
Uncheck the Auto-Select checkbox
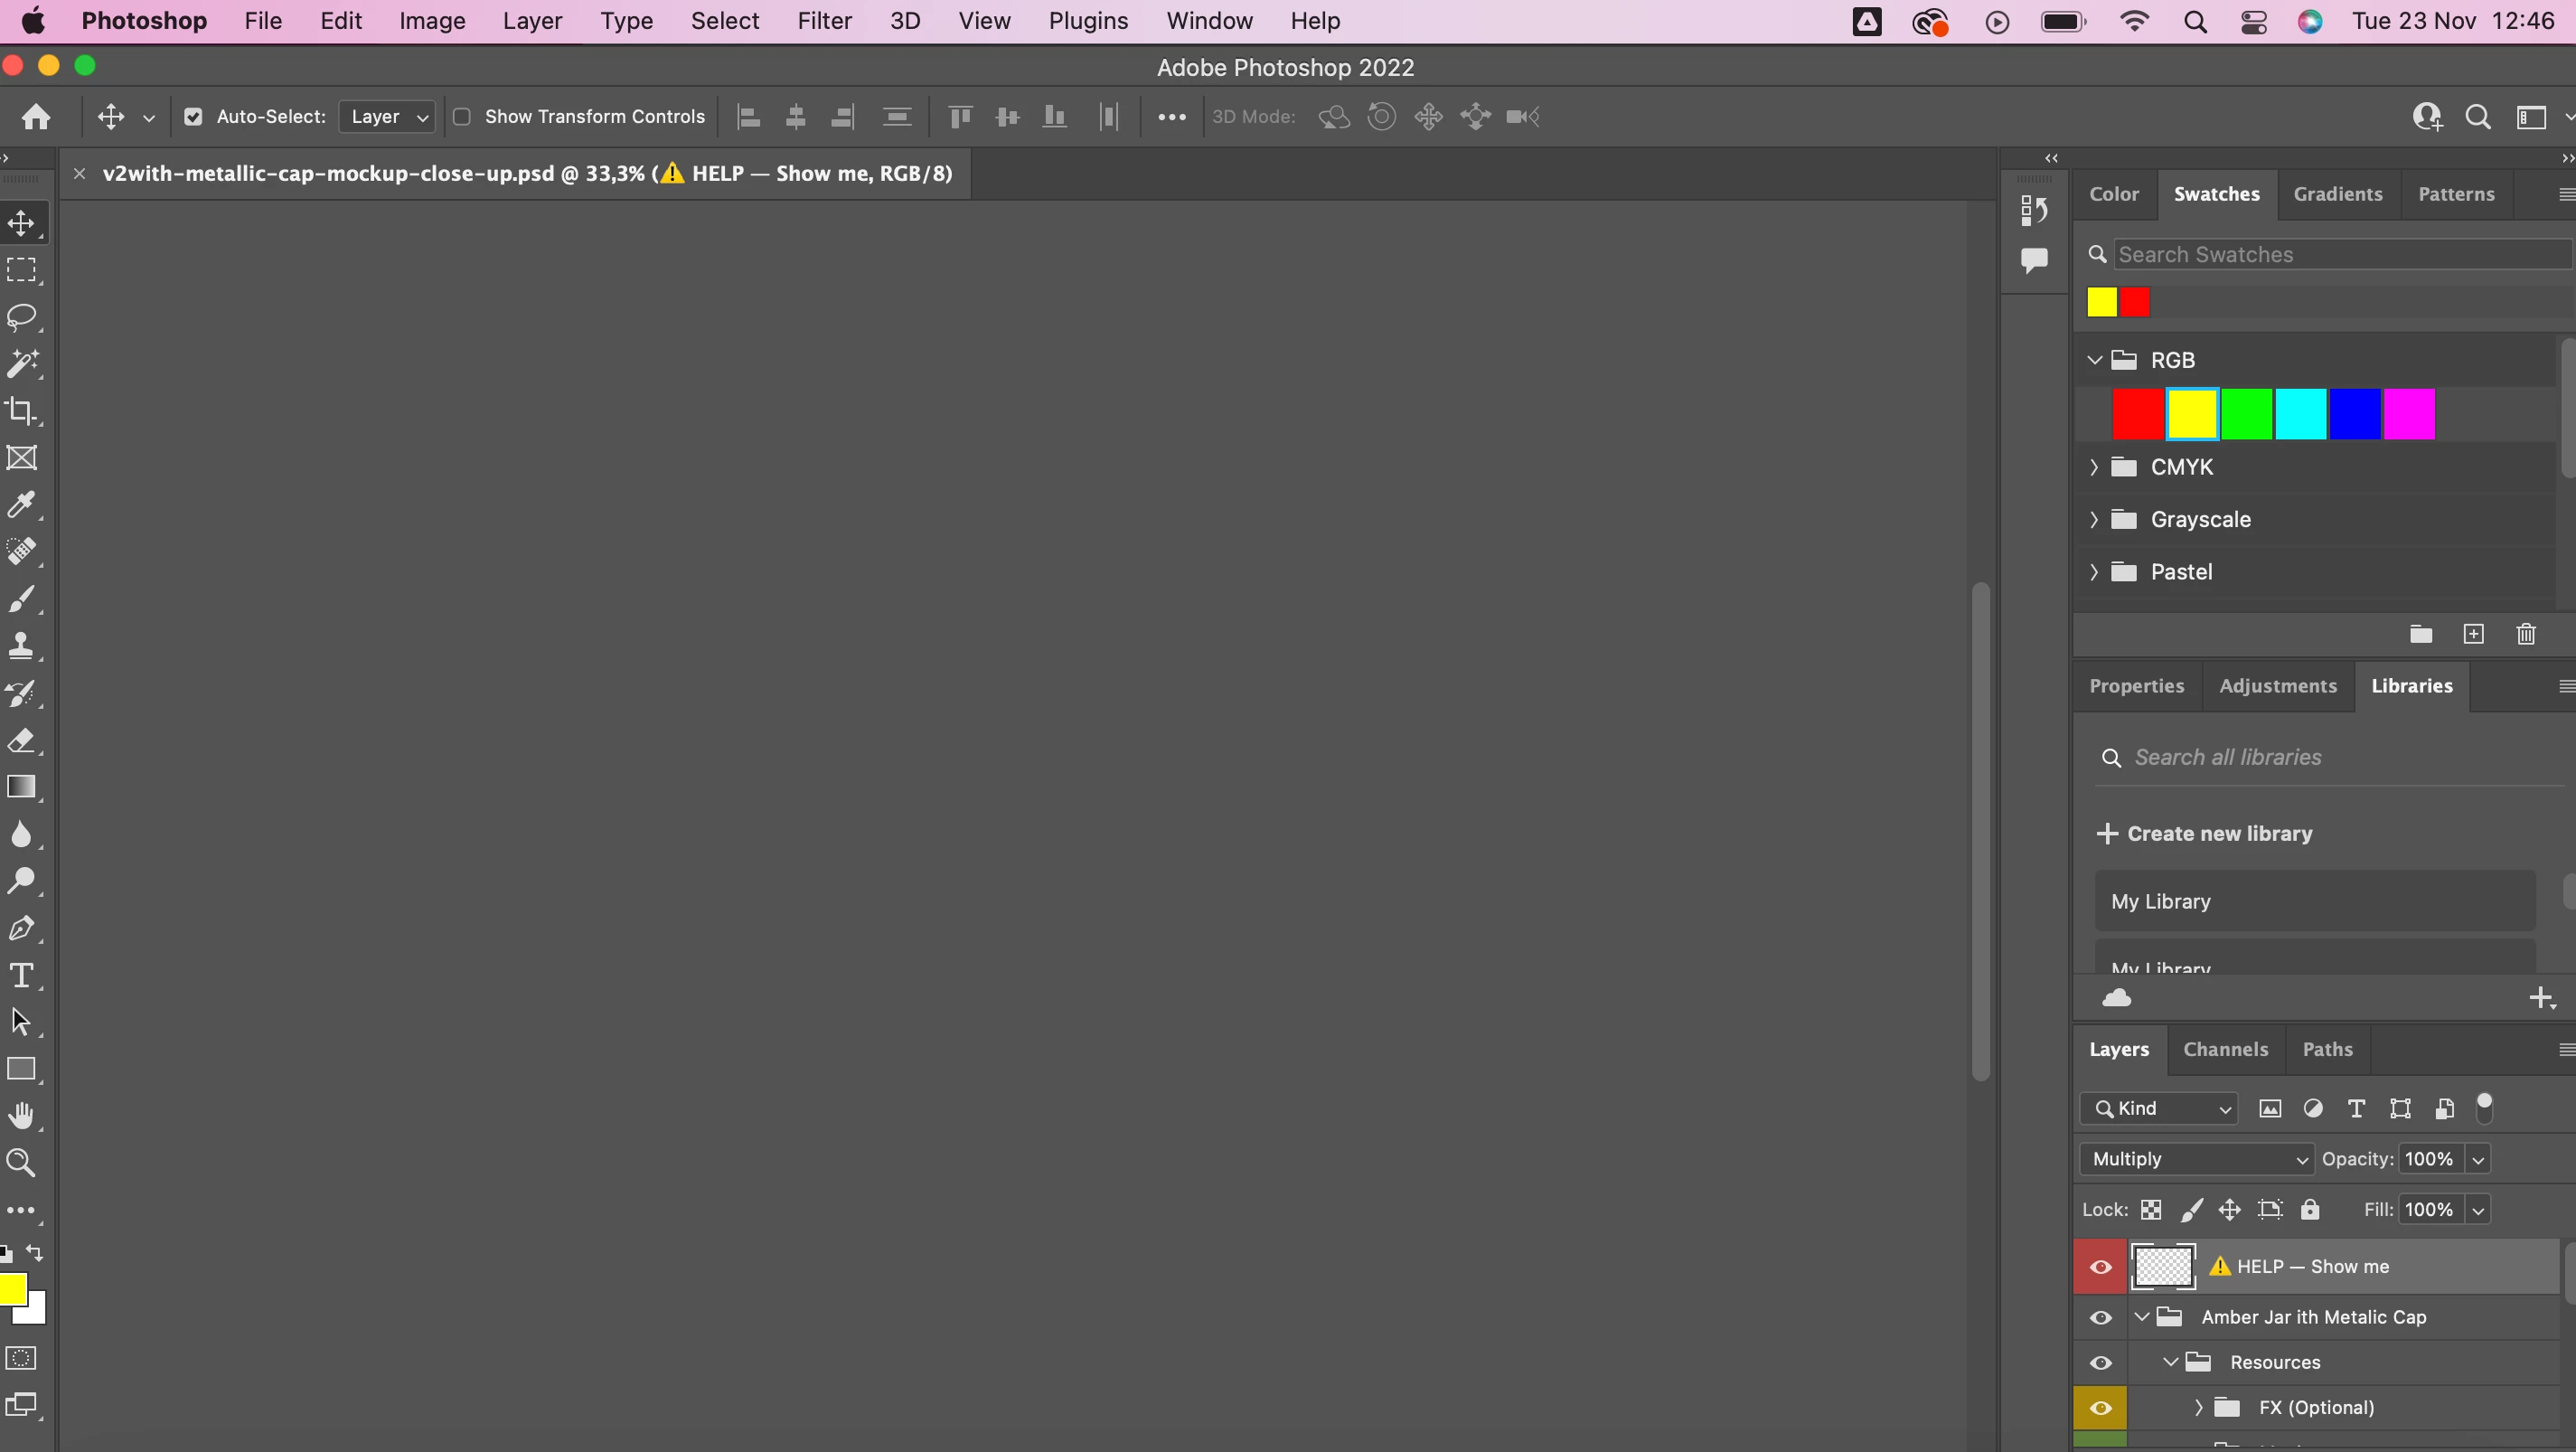tap(194, 117)
